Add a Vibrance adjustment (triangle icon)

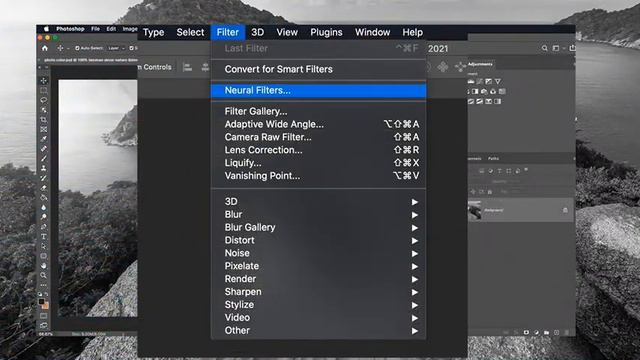click(498, 82)
